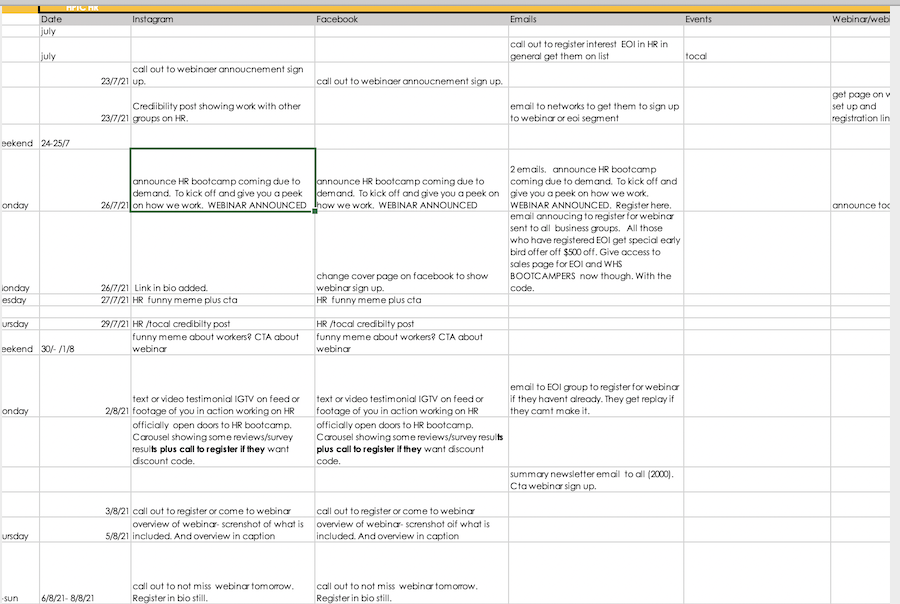
Task: Click the fill handle of the selected cell
Action: 315,212
